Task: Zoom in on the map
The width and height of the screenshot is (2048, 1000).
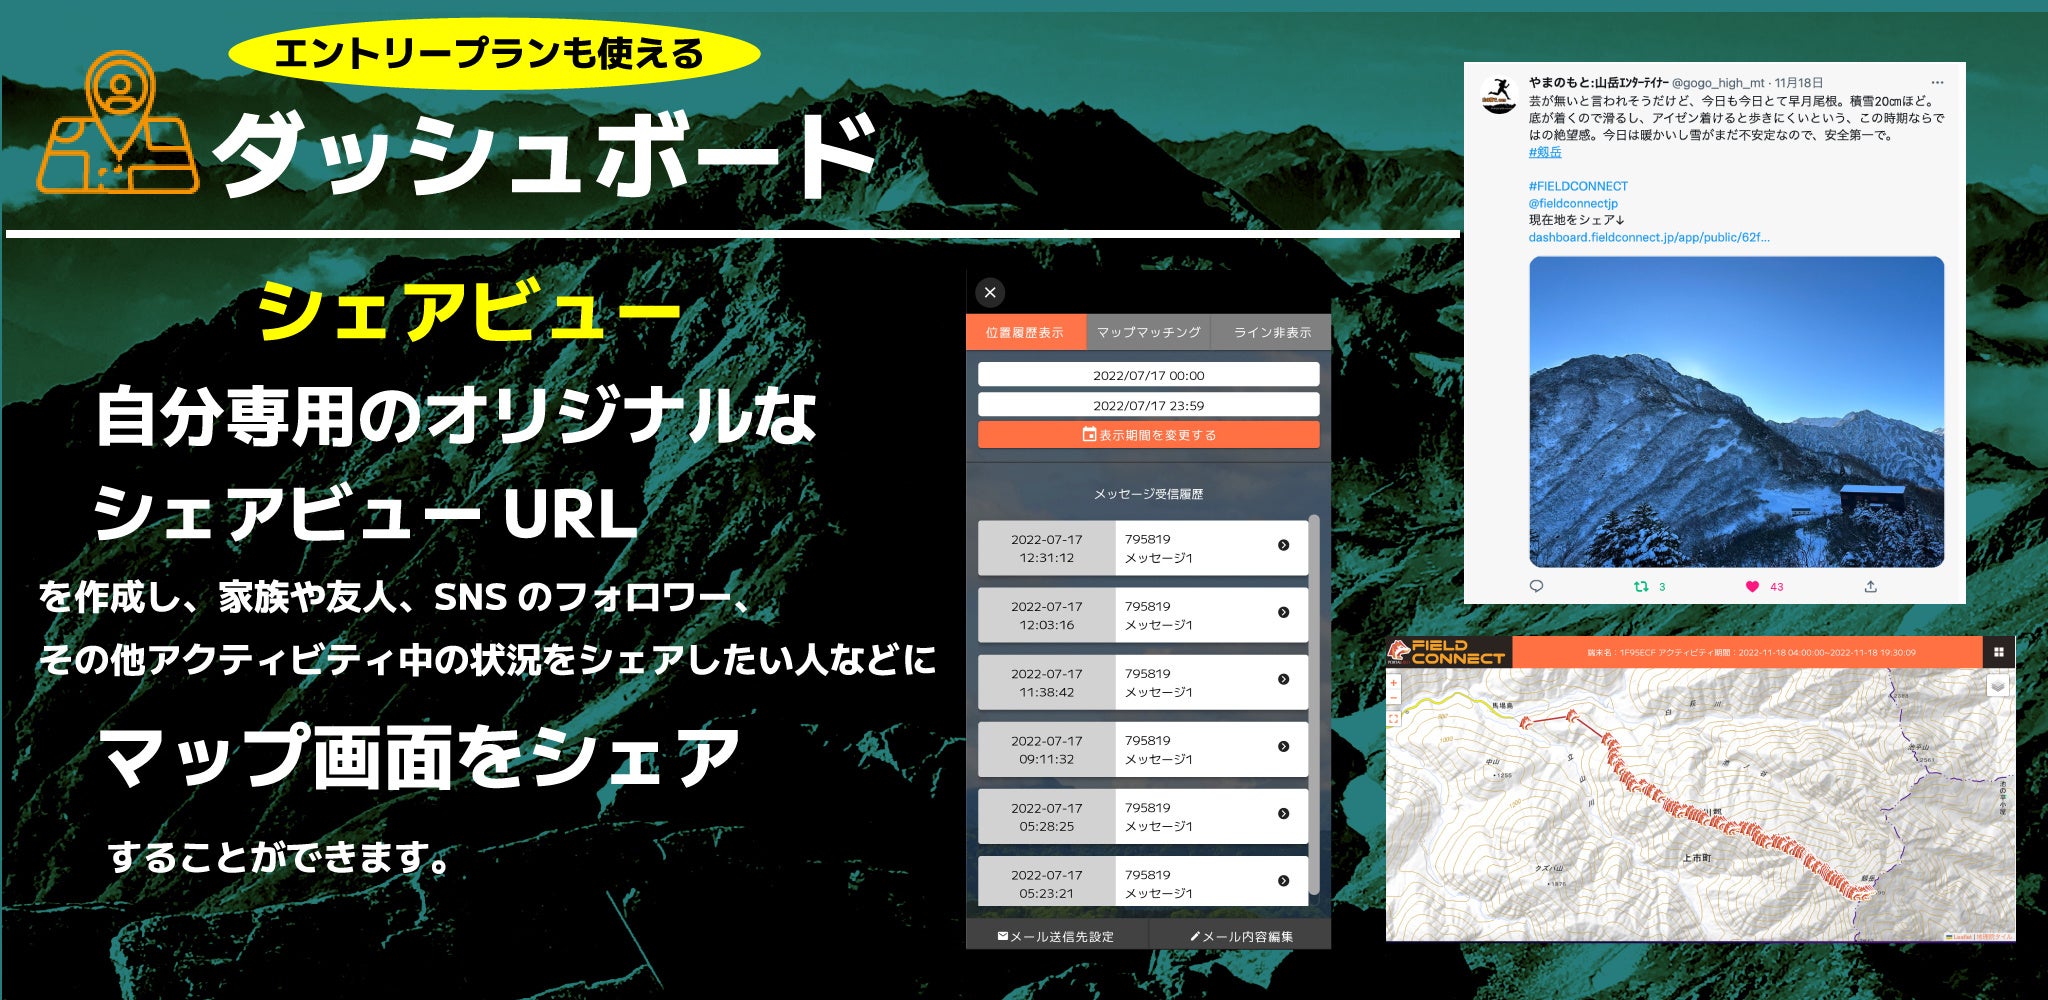Action: click(x=1394, y=683)
